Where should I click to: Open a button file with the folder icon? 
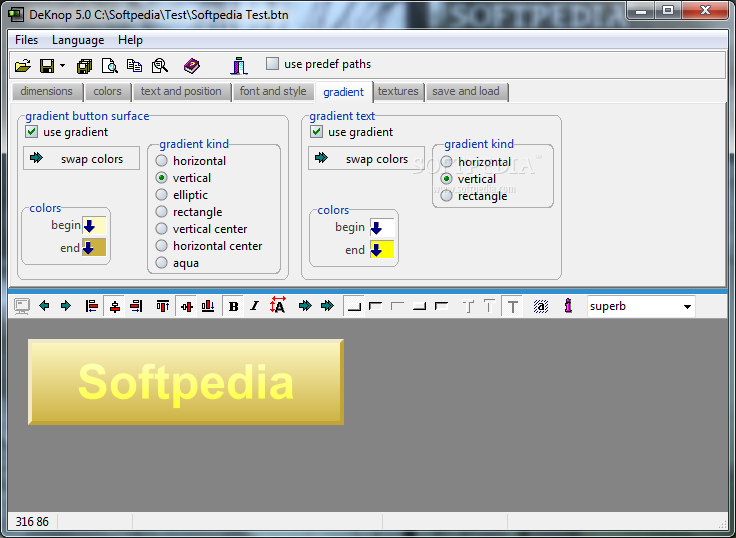click(23, 66)
